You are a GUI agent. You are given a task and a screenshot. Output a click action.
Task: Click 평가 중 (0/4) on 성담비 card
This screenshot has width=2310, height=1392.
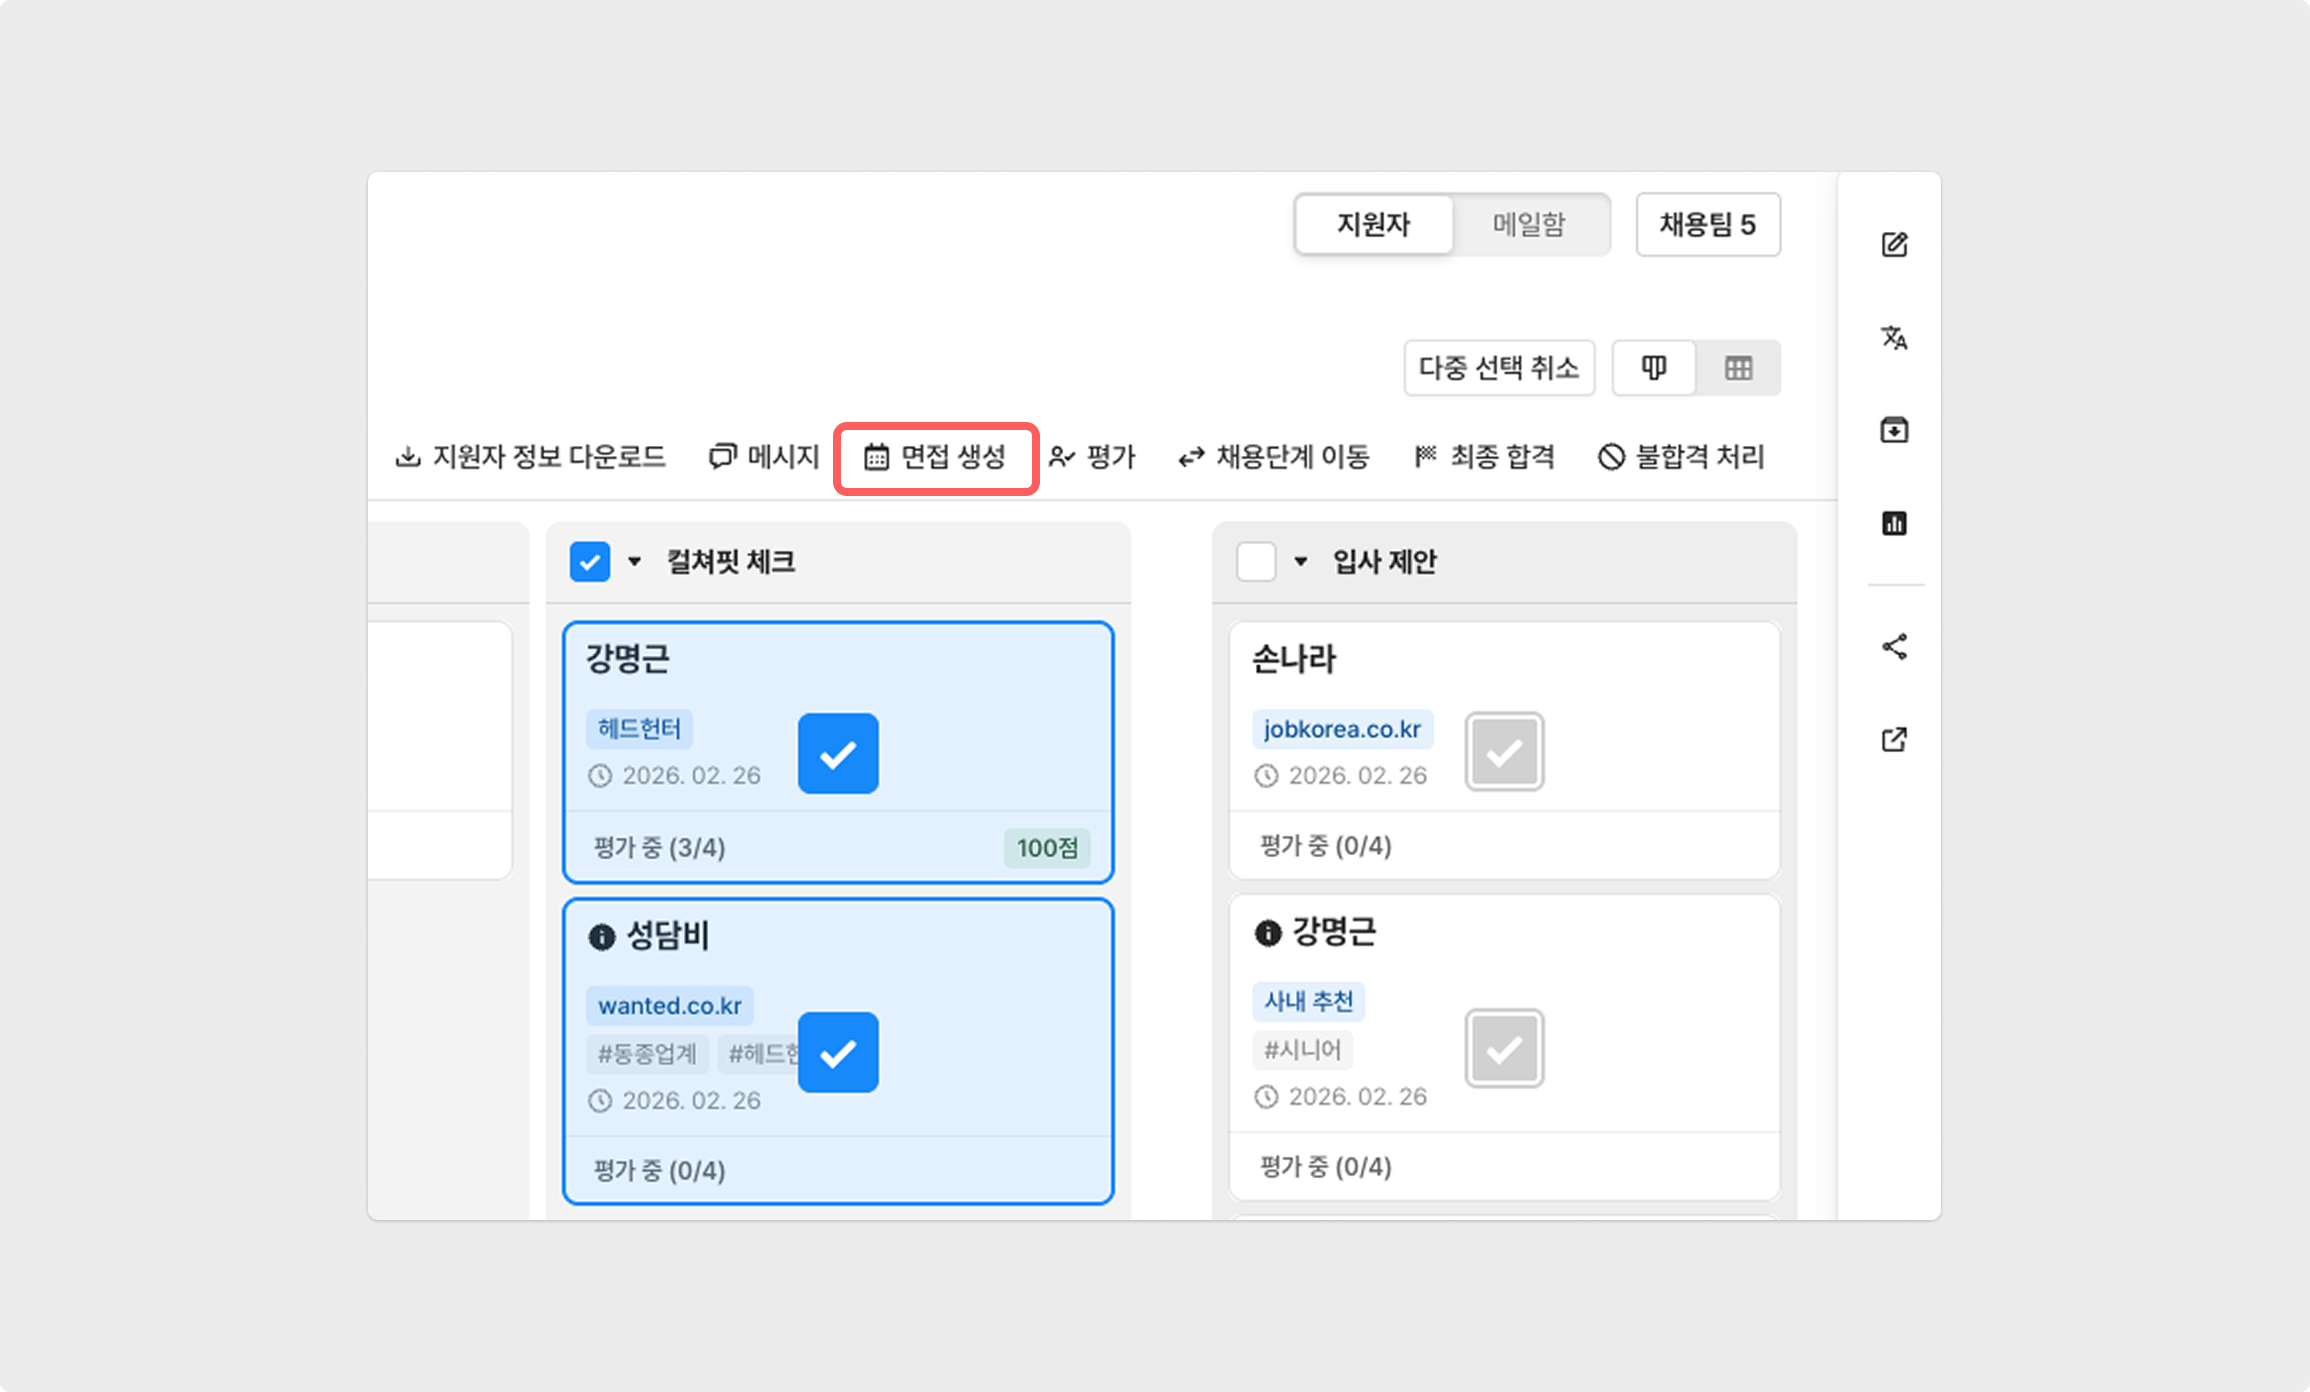click(660, 1171)
